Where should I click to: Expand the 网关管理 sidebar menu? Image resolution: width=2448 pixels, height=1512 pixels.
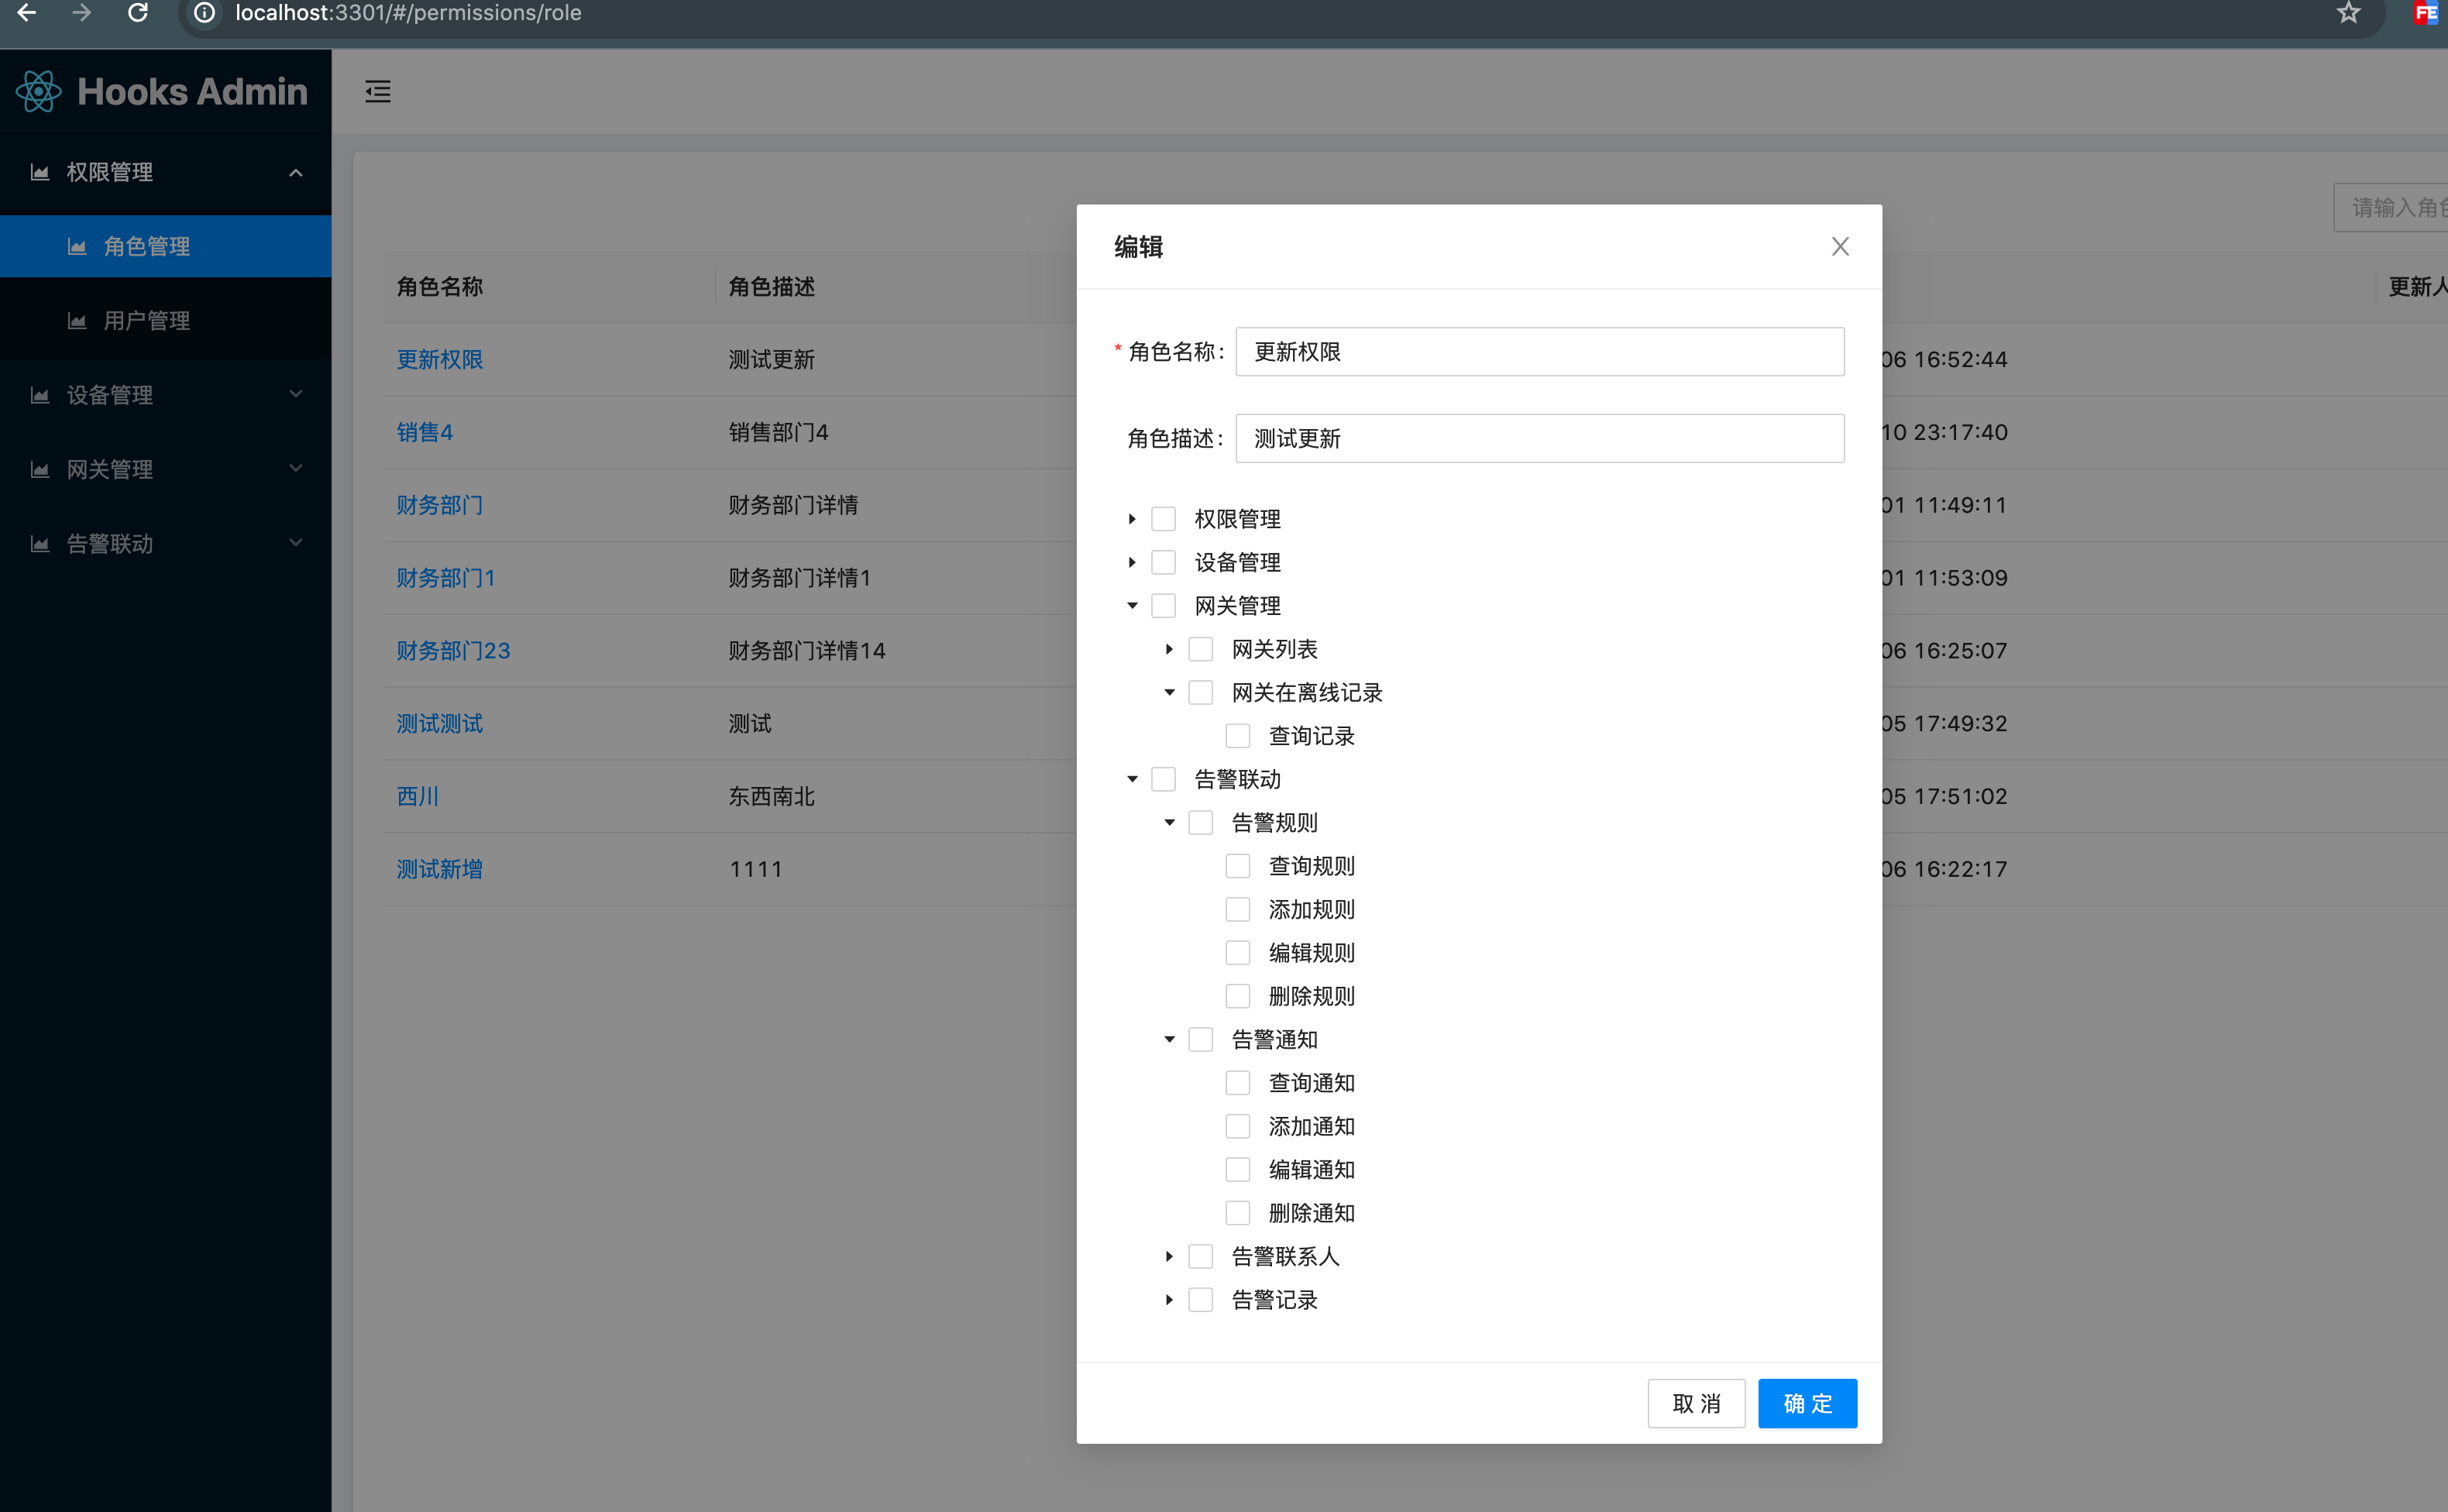tap(165, 469)
